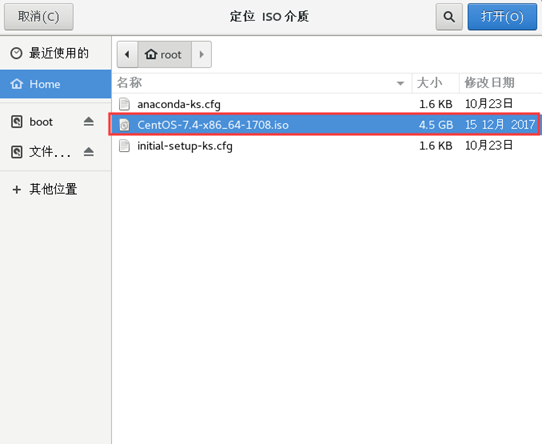This screenshot has height=444, width=542.
Task: Click the plus icon beside 其他位置
Action: [17, 189]
